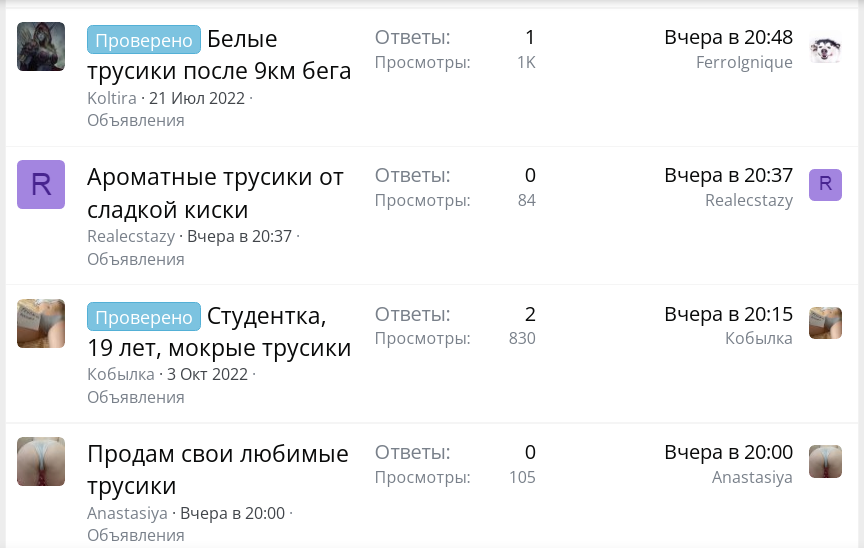This screenshot has height=548, width=864.
Task: Click the Проверено label on Кобылка's thread
Action: pyautogui.click(x=144, y=317)
